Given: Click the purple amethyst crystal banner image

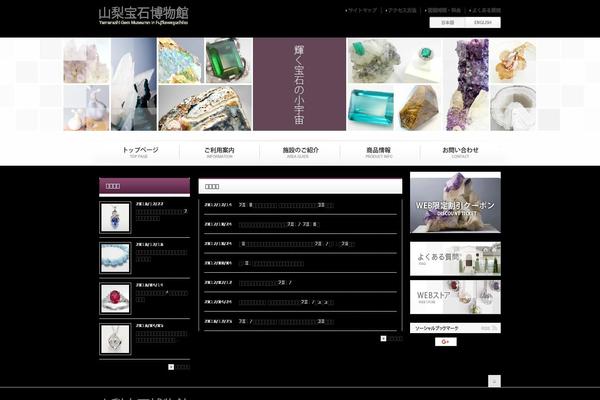Looking at the screenshot, I should click(x=466, y=85).
